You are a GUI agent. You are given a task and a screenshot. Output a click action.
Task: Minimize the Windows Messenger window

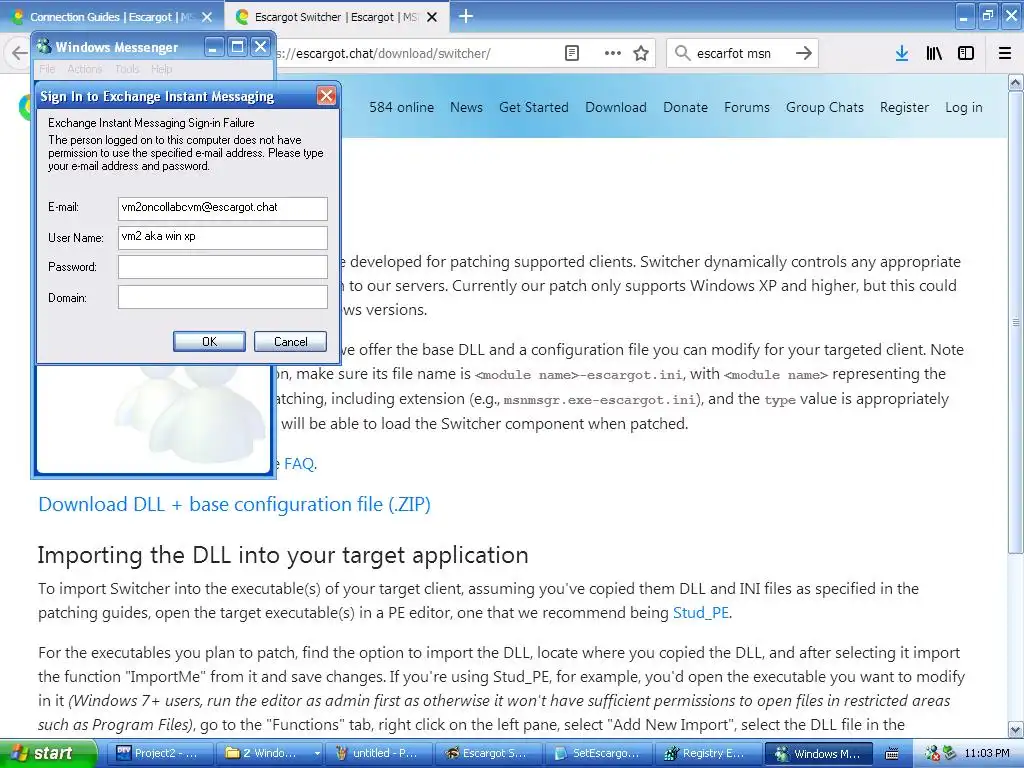pos(214,47)
